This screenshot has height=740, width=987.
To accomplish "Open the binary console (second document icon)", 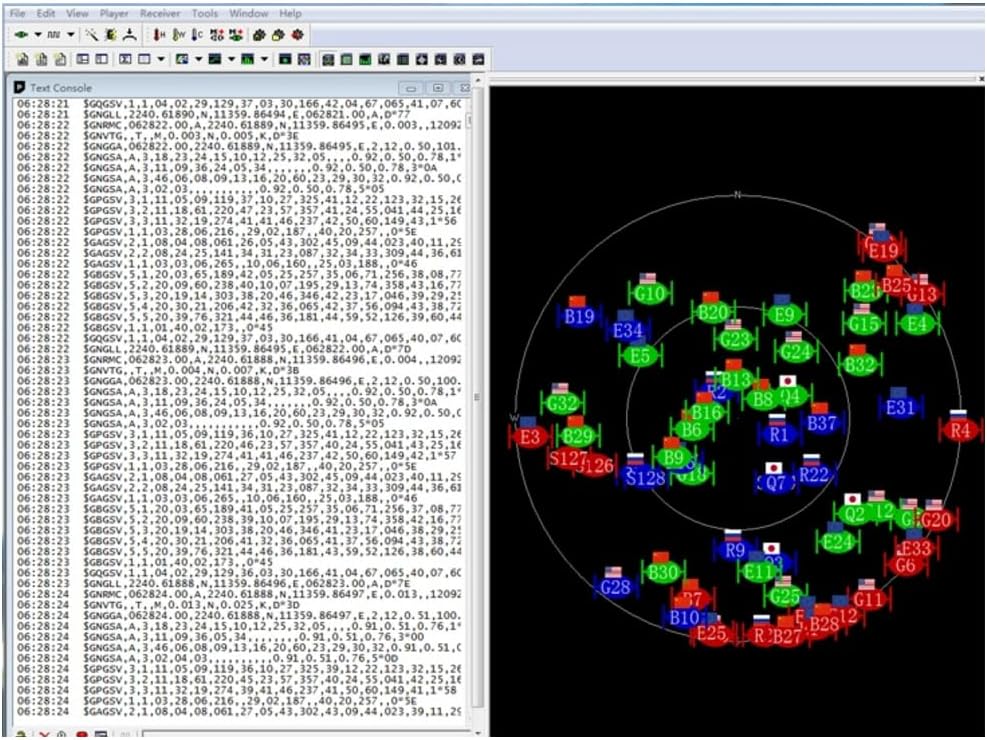I will [x=42, y=60].
